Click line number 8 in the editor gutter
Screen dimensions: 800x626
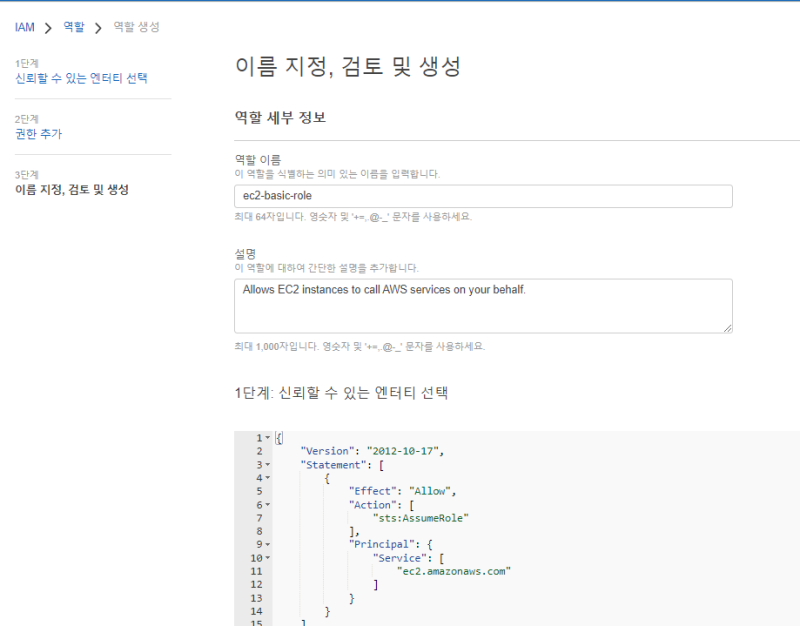258,531
